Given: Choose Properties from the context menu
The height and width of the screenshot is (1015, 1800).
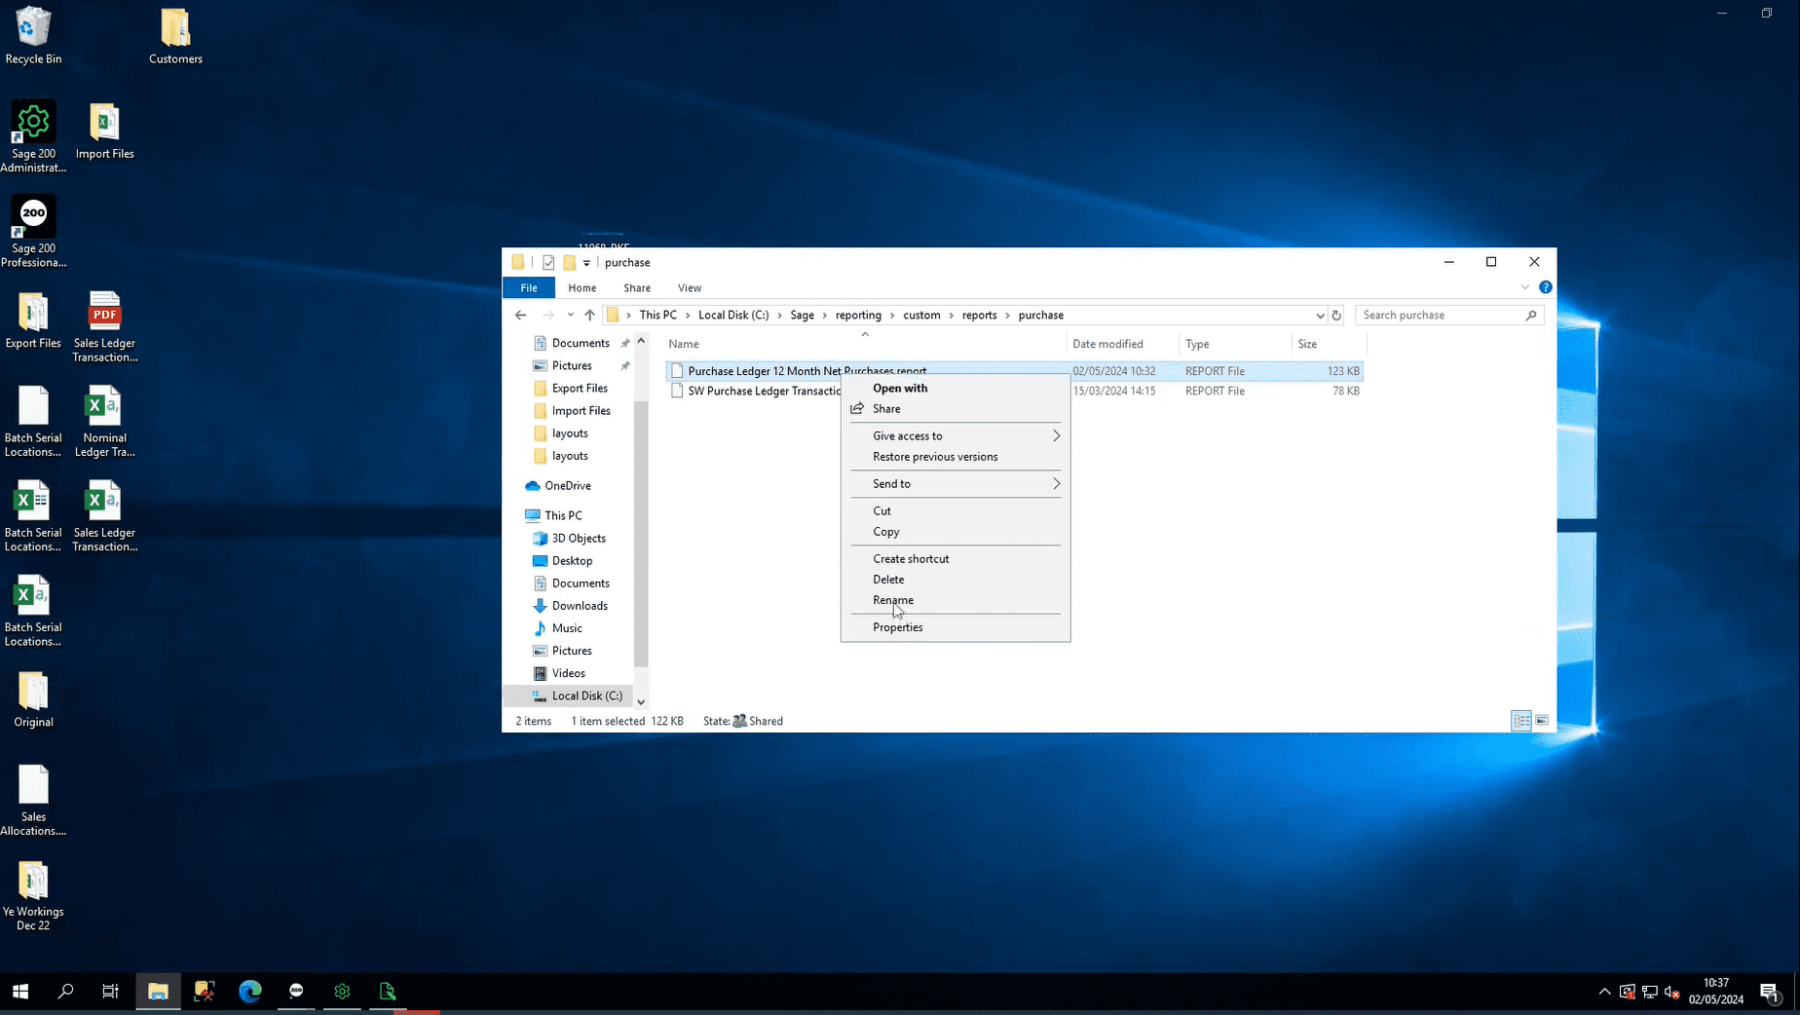Looking at the screenshot, I should click(897, 627).
